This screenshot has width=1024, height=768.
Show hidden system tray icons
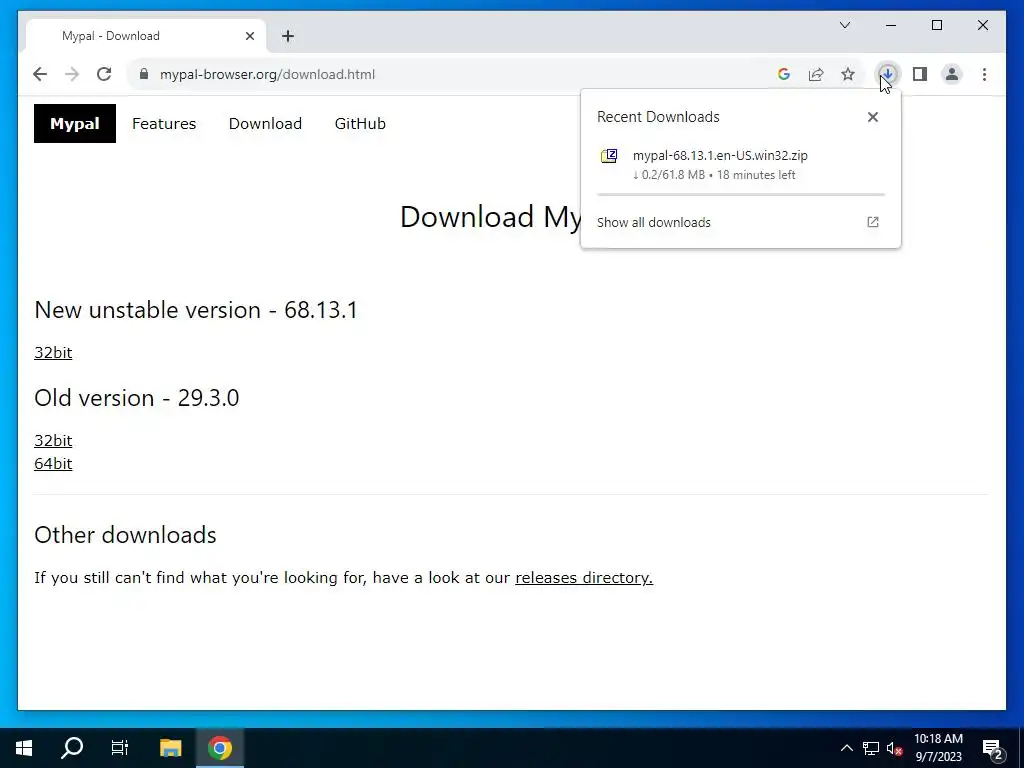pos(846,748)
